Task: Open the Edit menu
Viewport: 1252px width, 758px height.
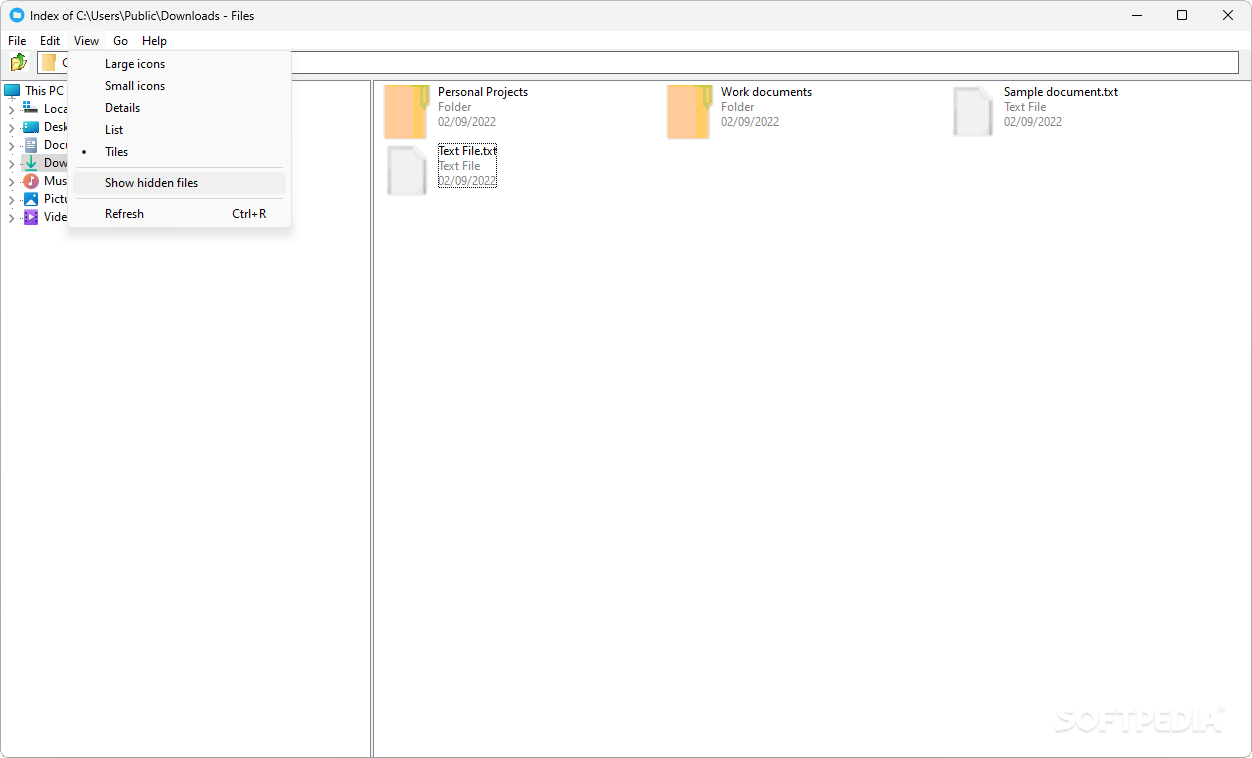Action: (50, 41)
